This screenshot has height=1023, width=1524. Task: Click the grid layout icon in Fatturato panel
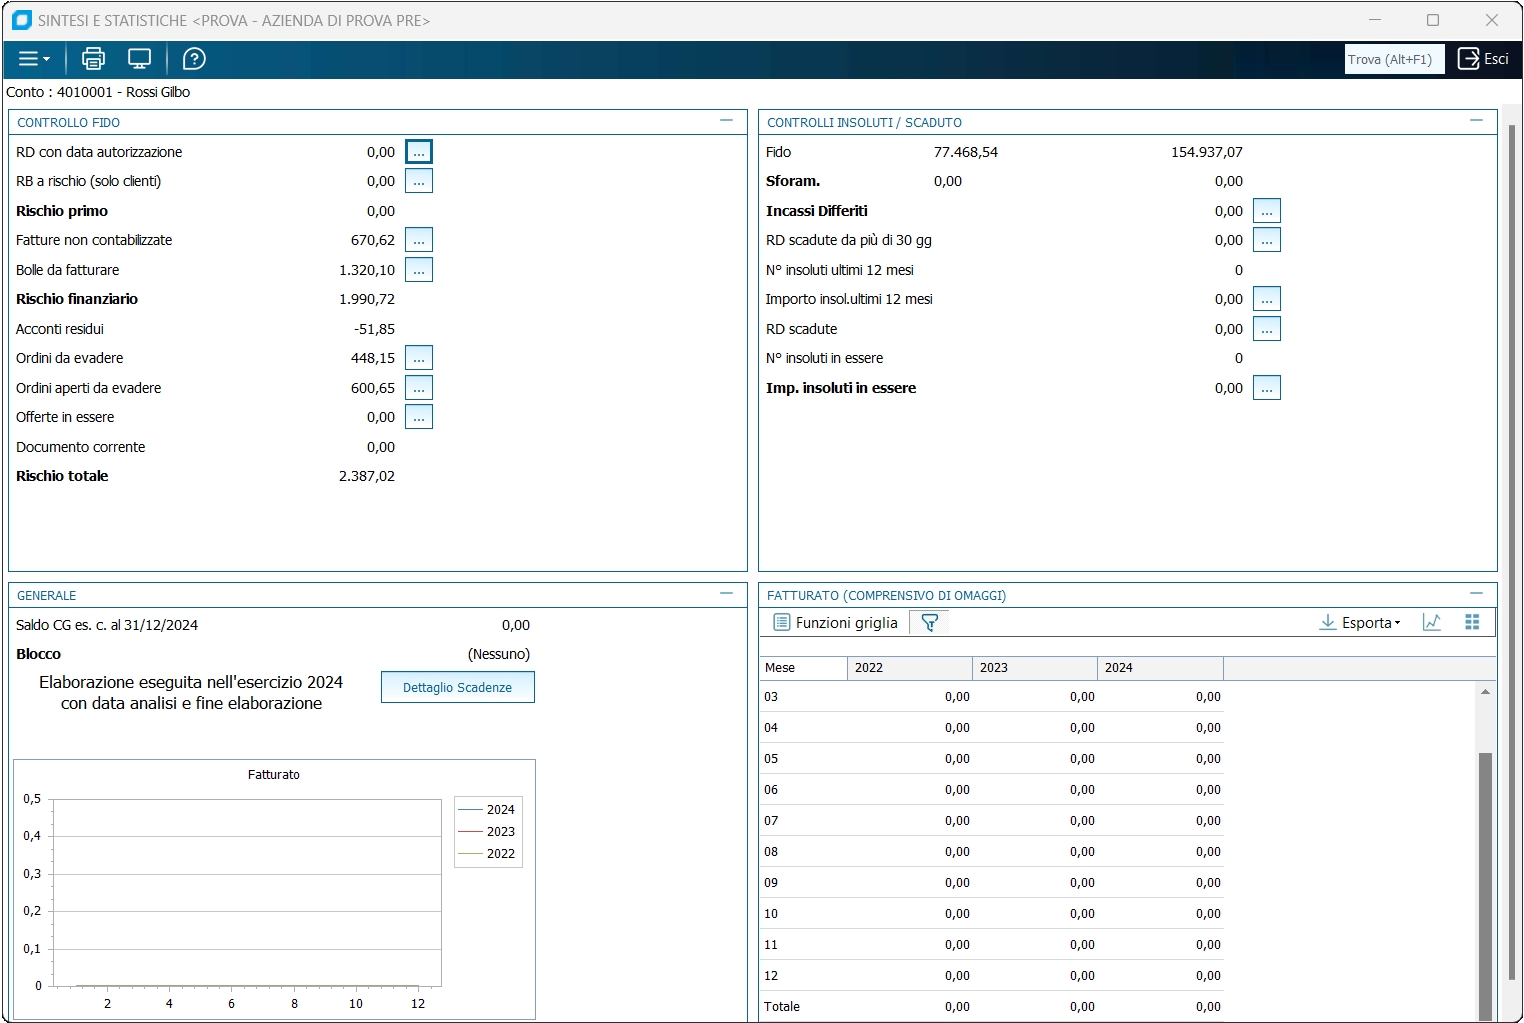(1472, 623)
